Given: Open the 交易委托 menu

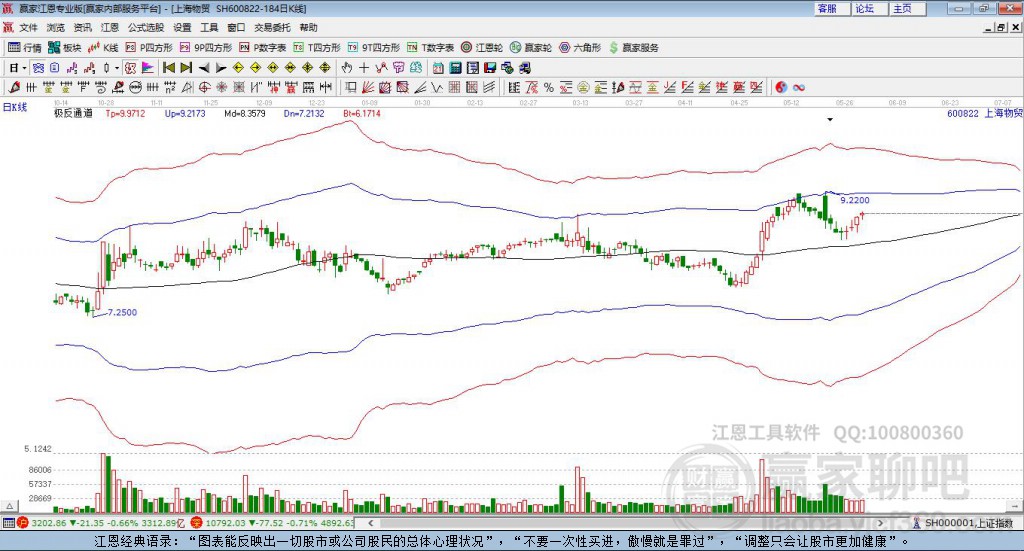Looking at the screenshot, I should click(x=272, y=27).
